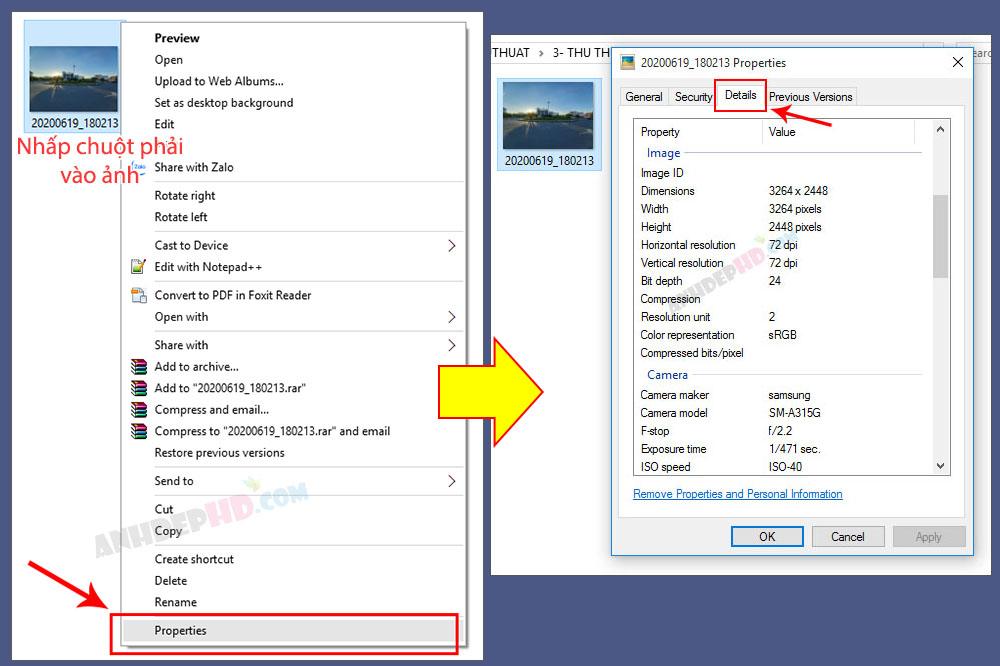Click WinRAR icon beside Compress and email...
1000x666 pixels.
pos(138,410)
